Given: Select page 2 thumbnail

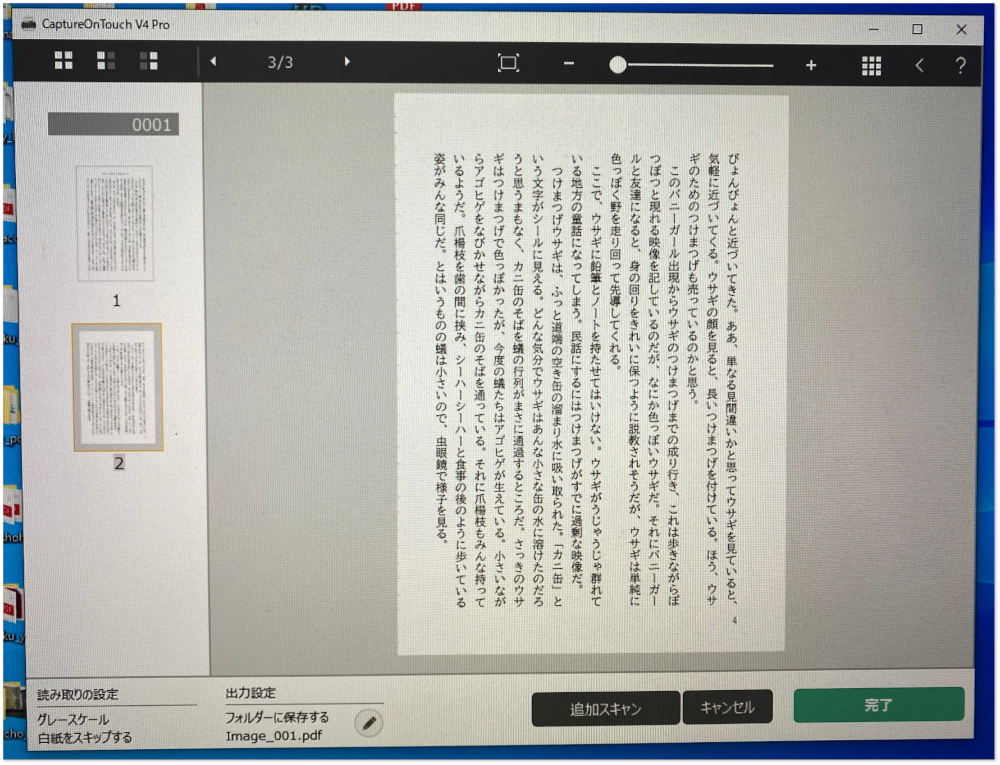Looking at the screenshot, I should (118, 387).
